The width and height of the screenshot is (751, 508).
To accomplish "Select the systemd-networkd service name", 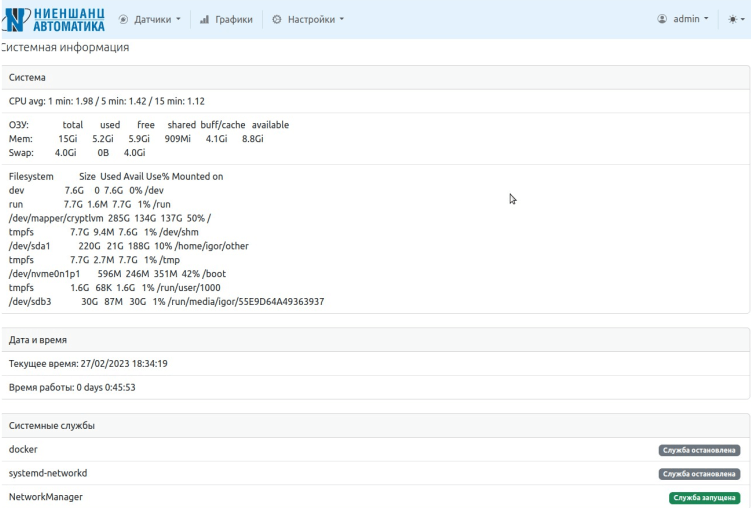I will coord(48,473).
